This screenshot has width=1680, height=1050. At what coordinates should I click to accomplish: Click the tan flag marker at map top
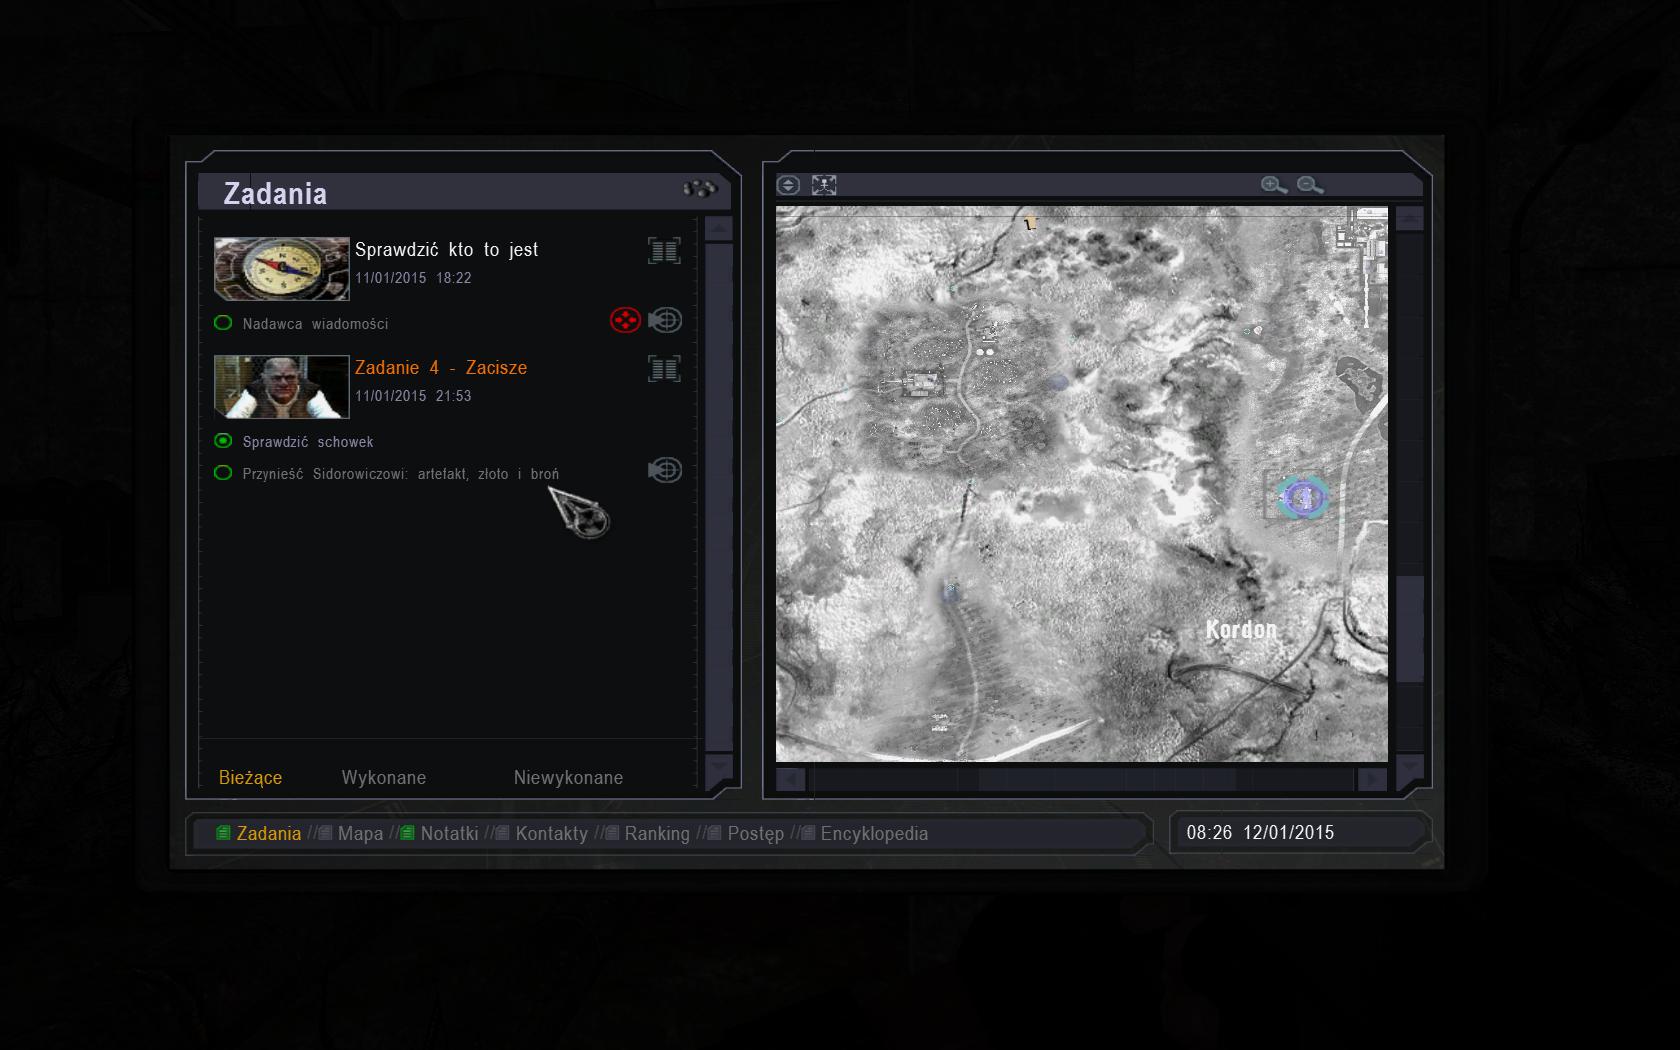(1030, 223)
